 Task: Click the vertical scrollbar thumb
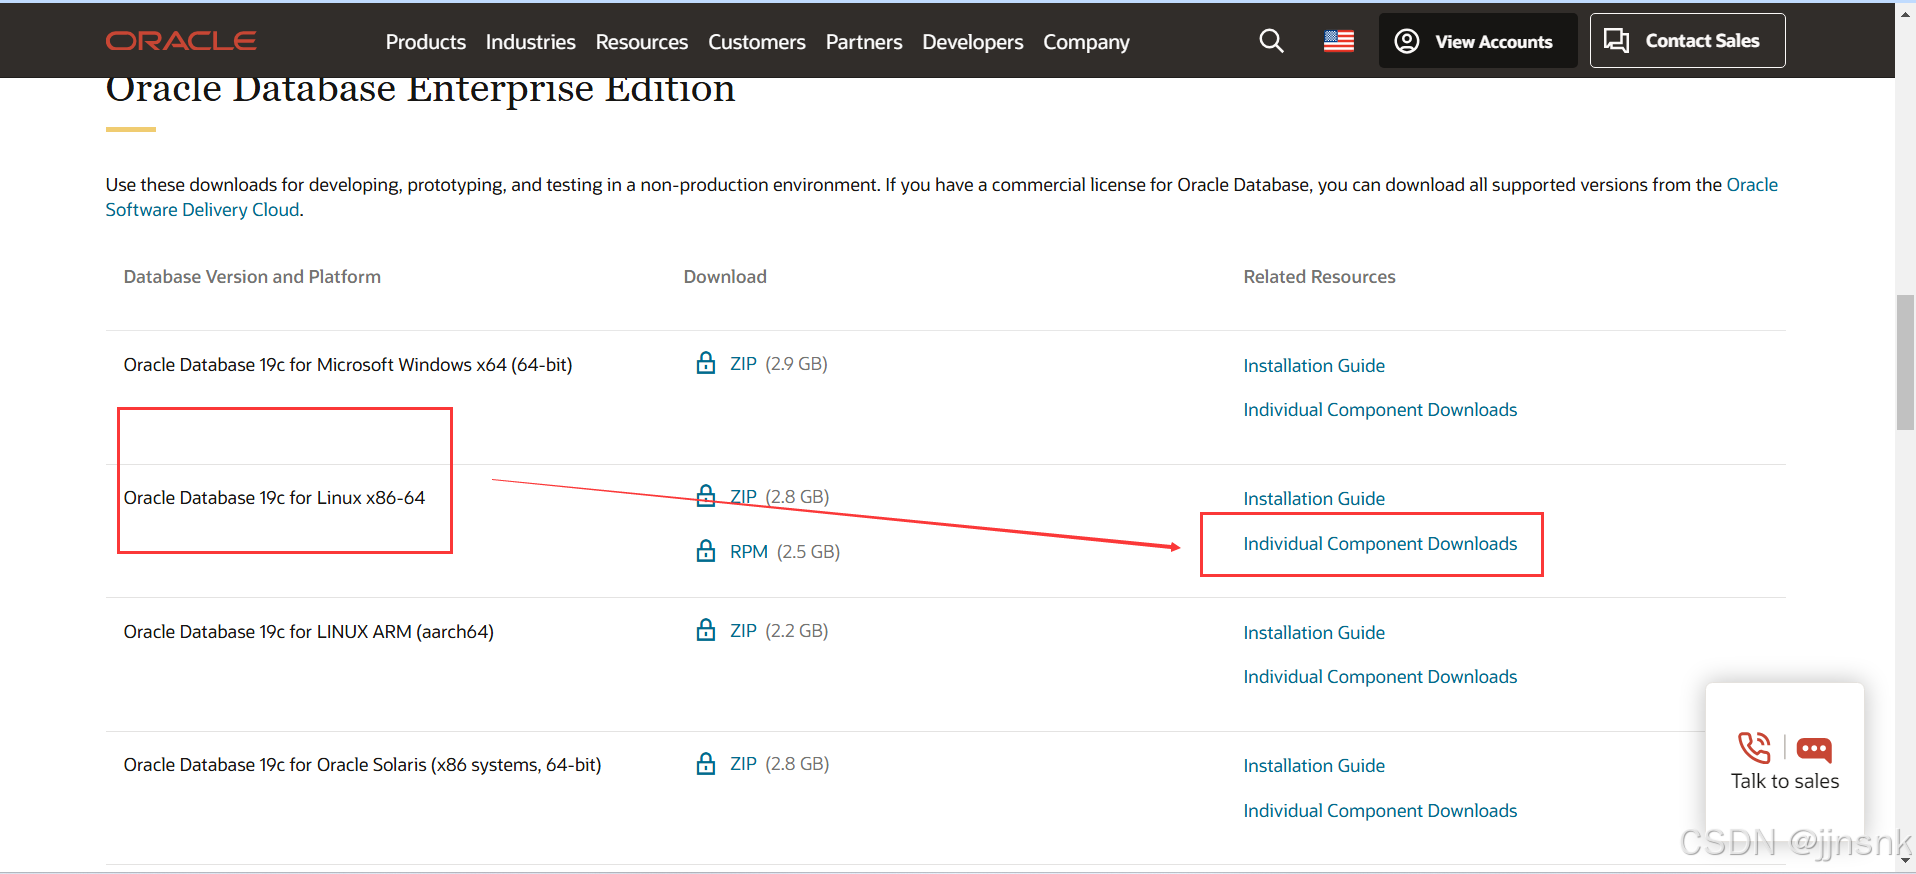(x=1905, y=362)
